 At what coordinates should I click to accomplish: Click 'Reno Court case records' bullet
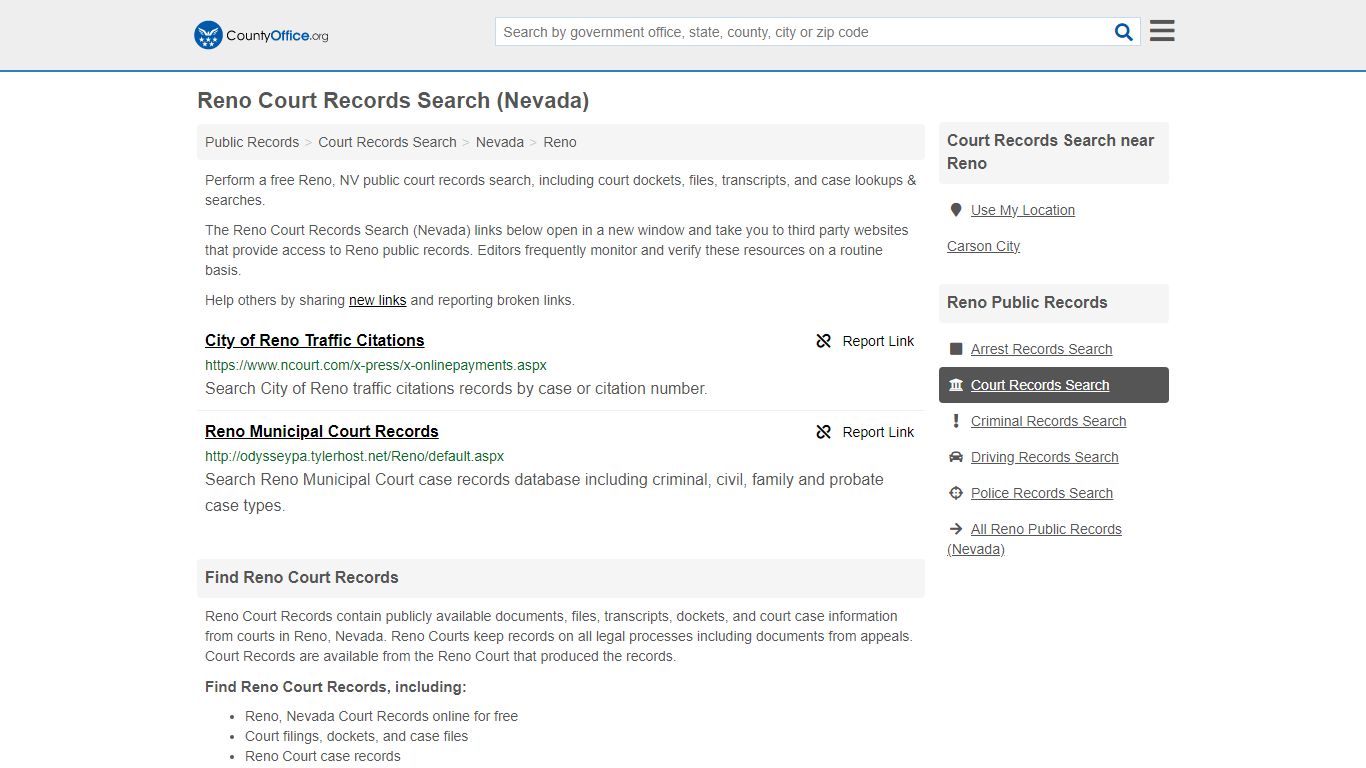point(322,756)
